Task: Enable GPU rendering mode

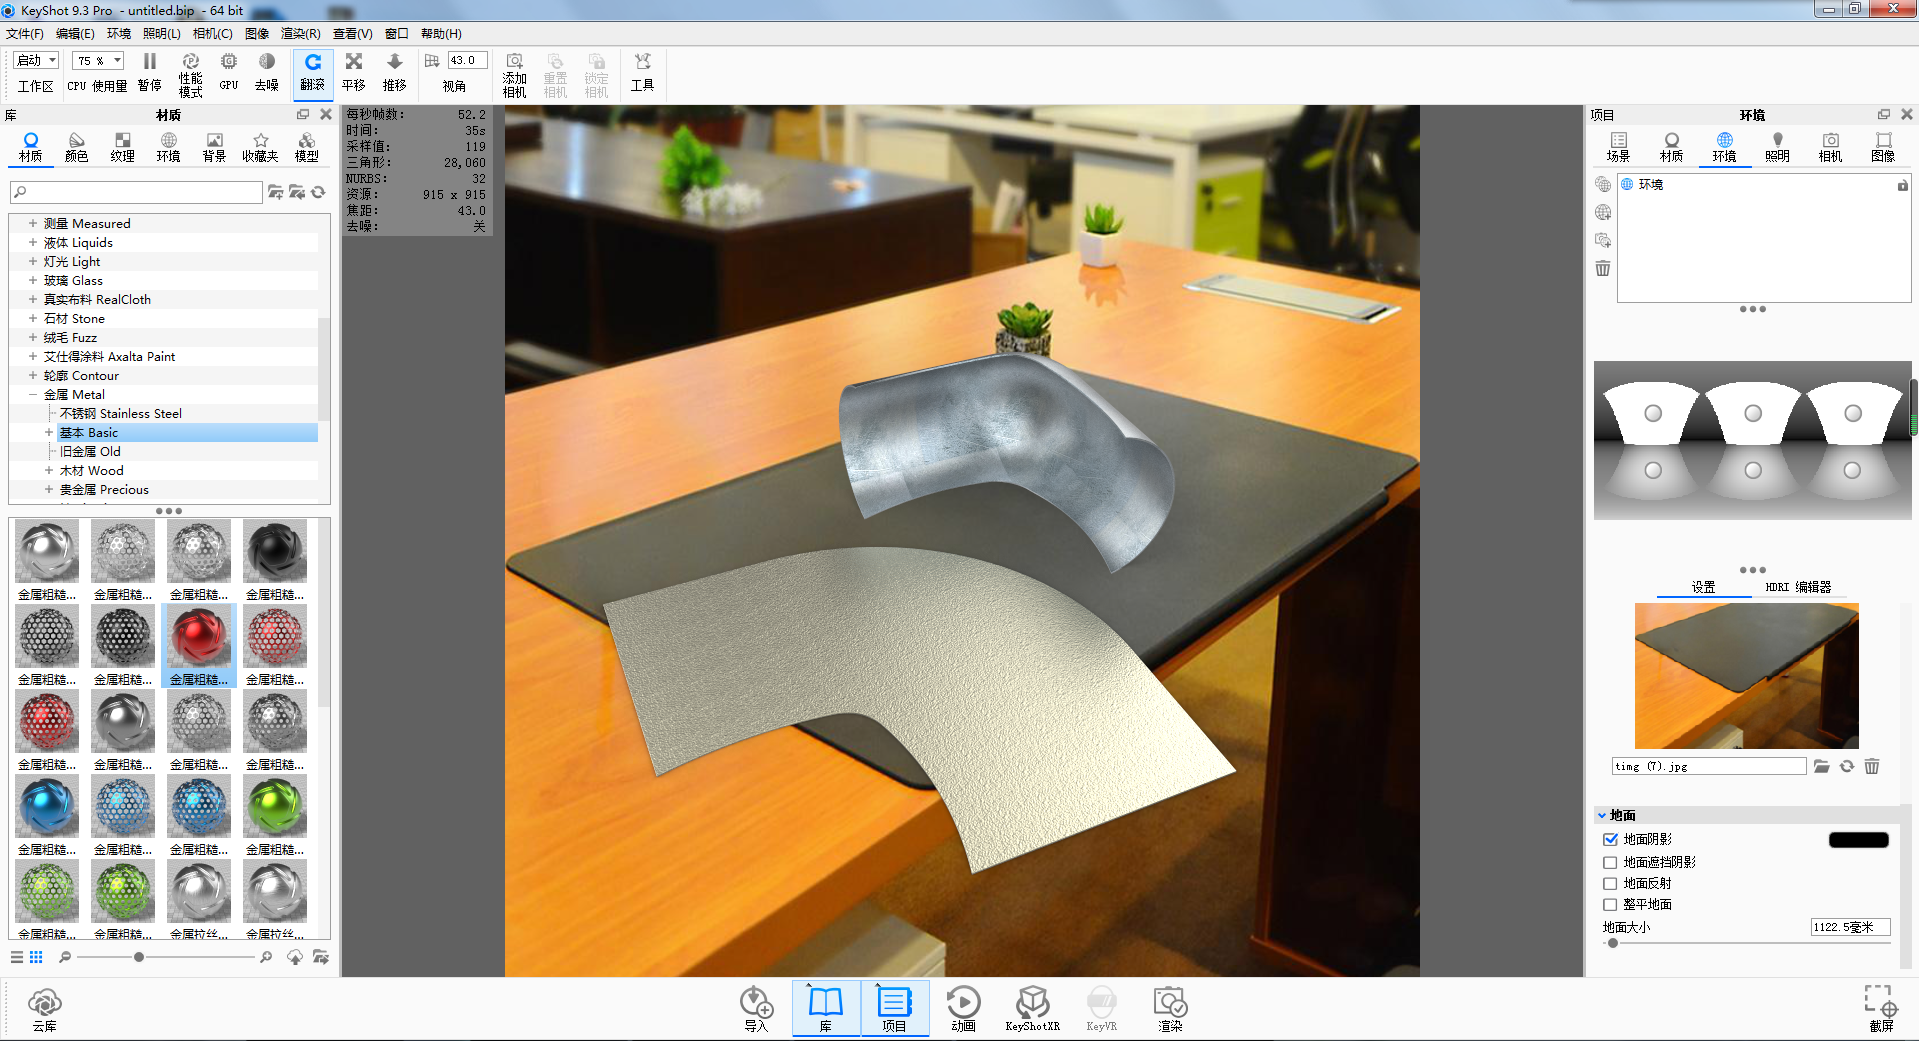Action: pyautogui.click(x=229, y=73)
